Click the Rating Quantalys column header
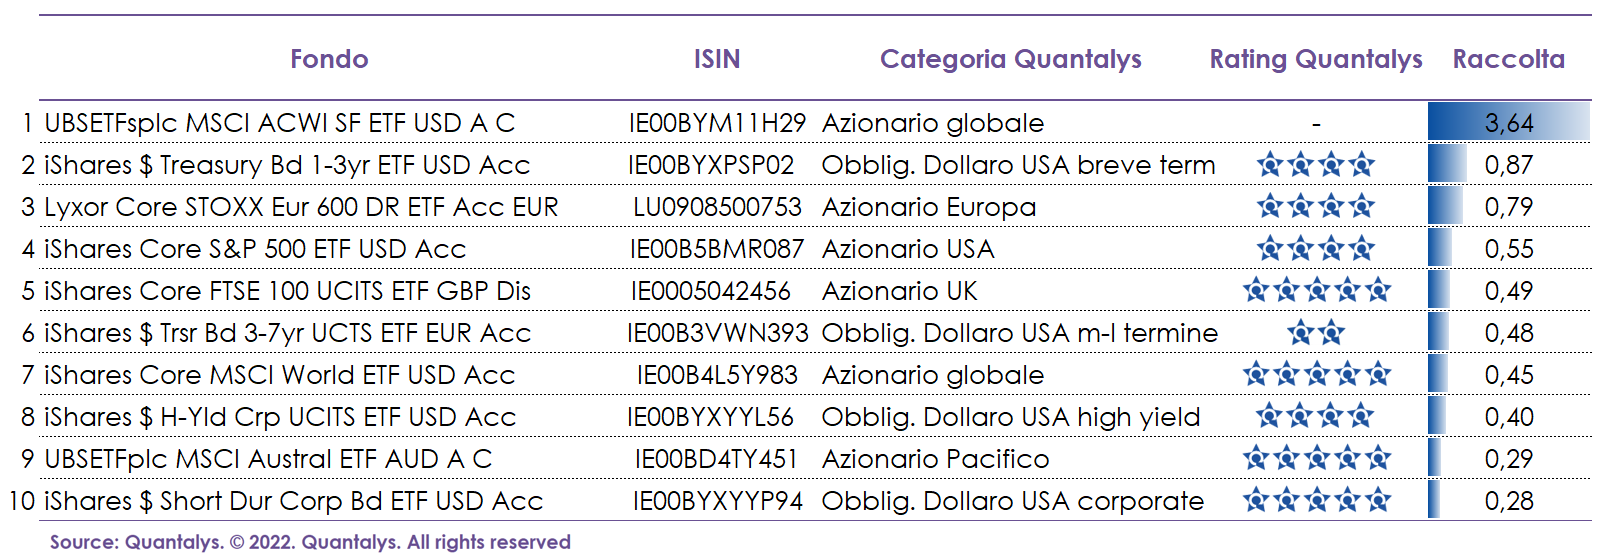 1315,59
